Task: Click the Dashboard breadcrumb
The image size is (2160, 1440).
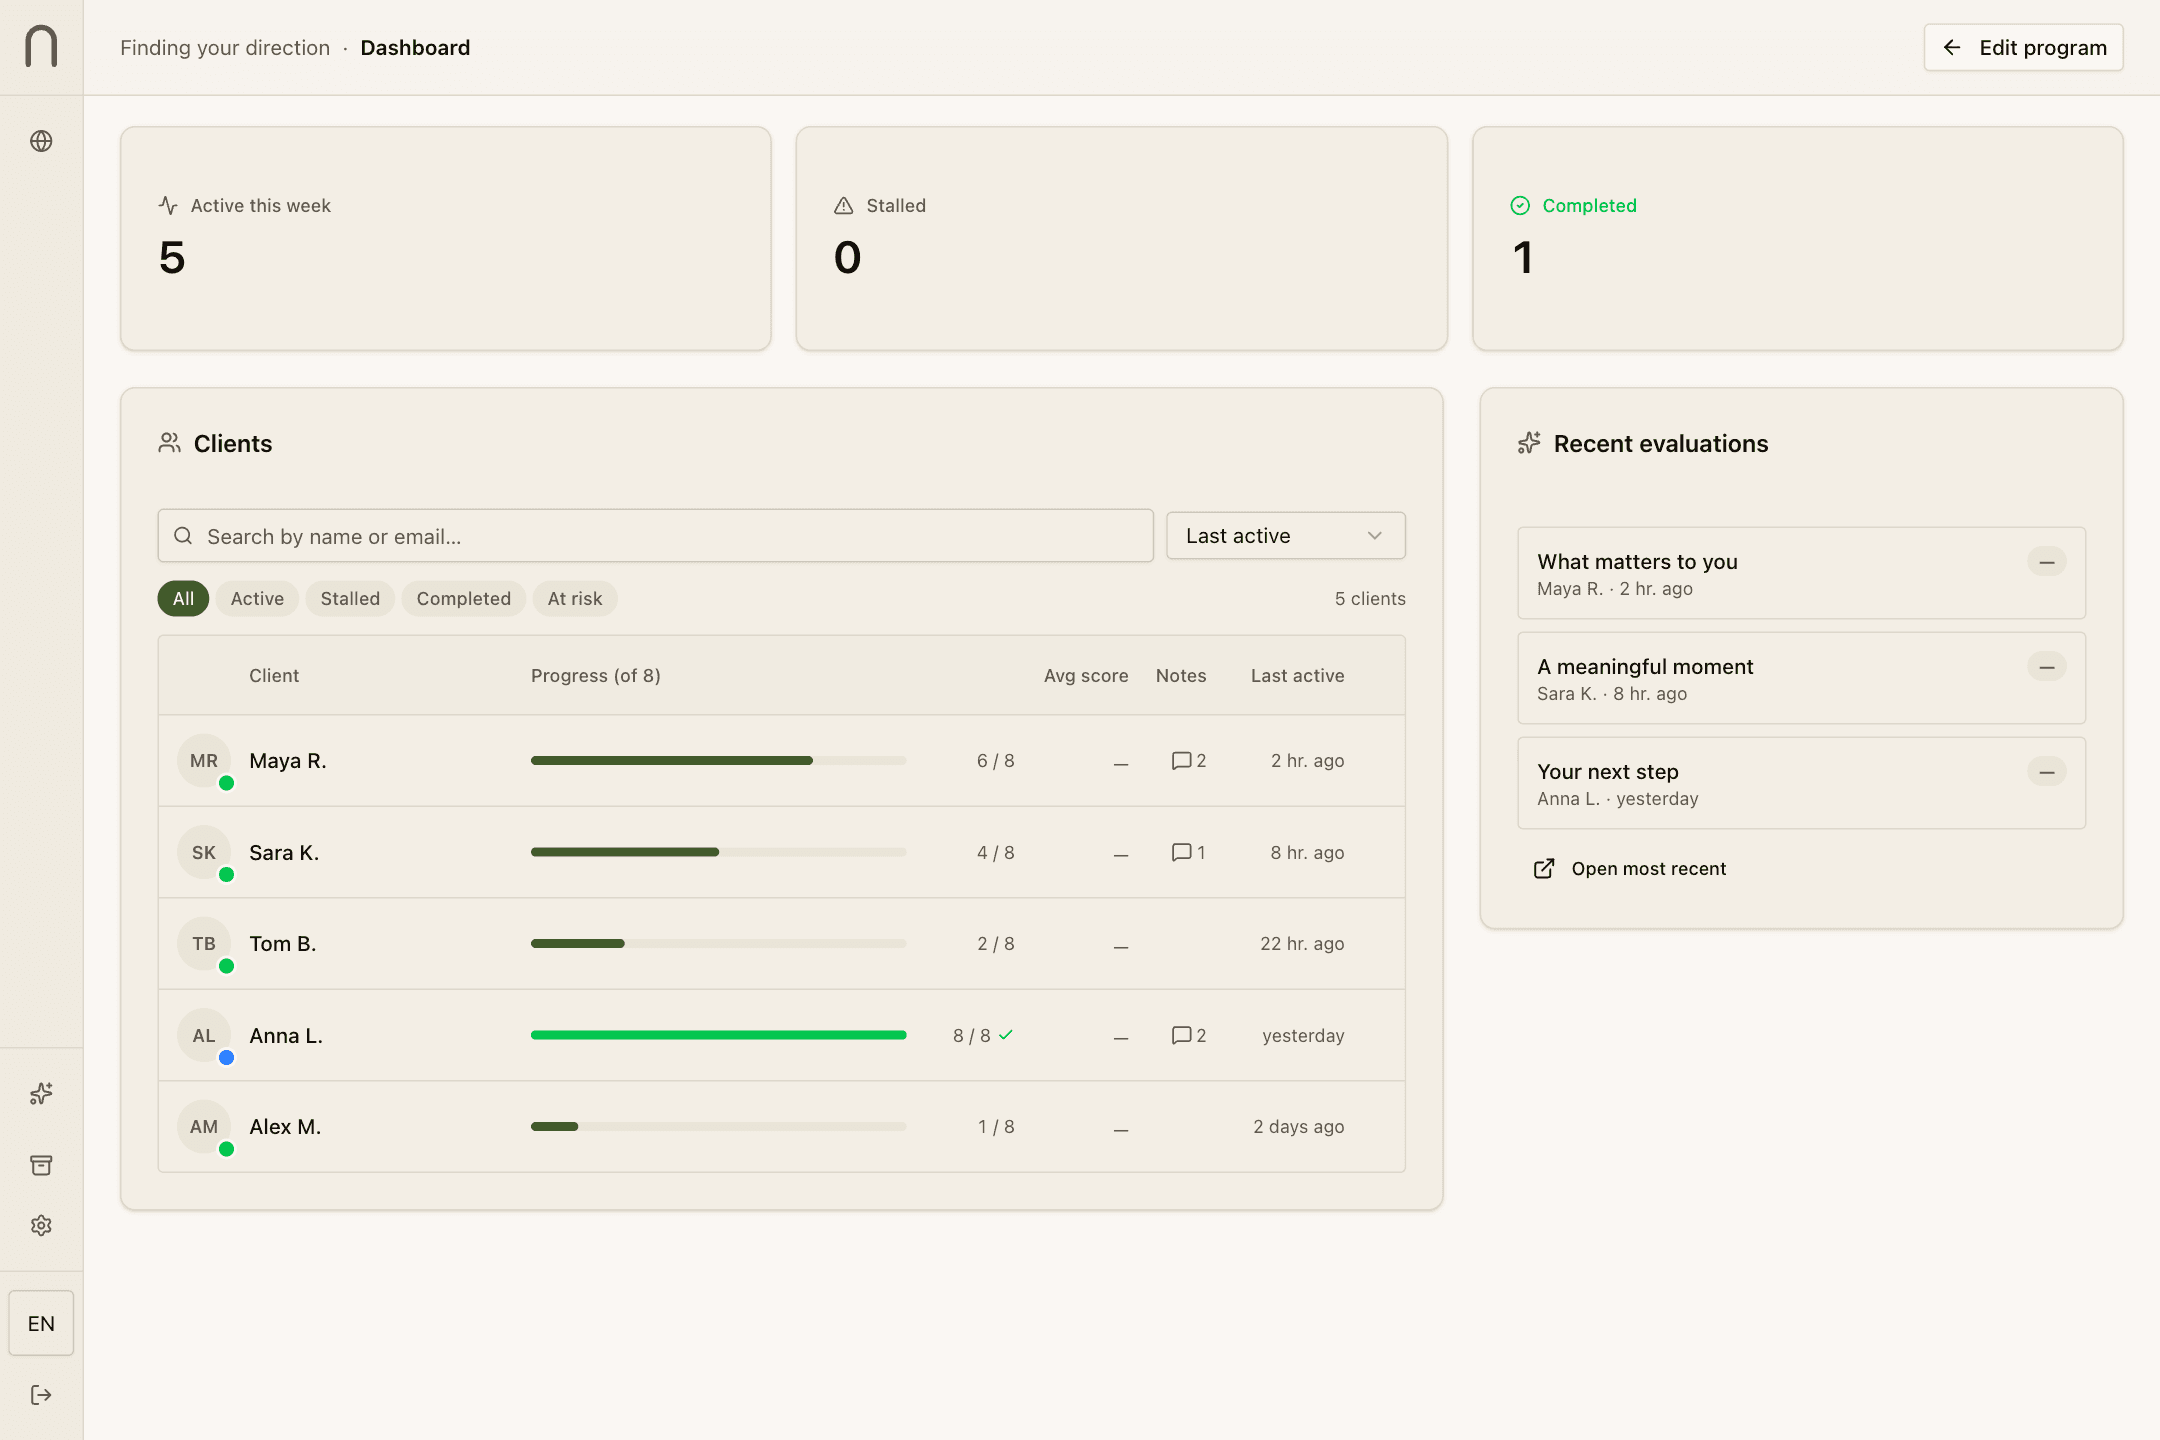Action: [x=415, y=48]
